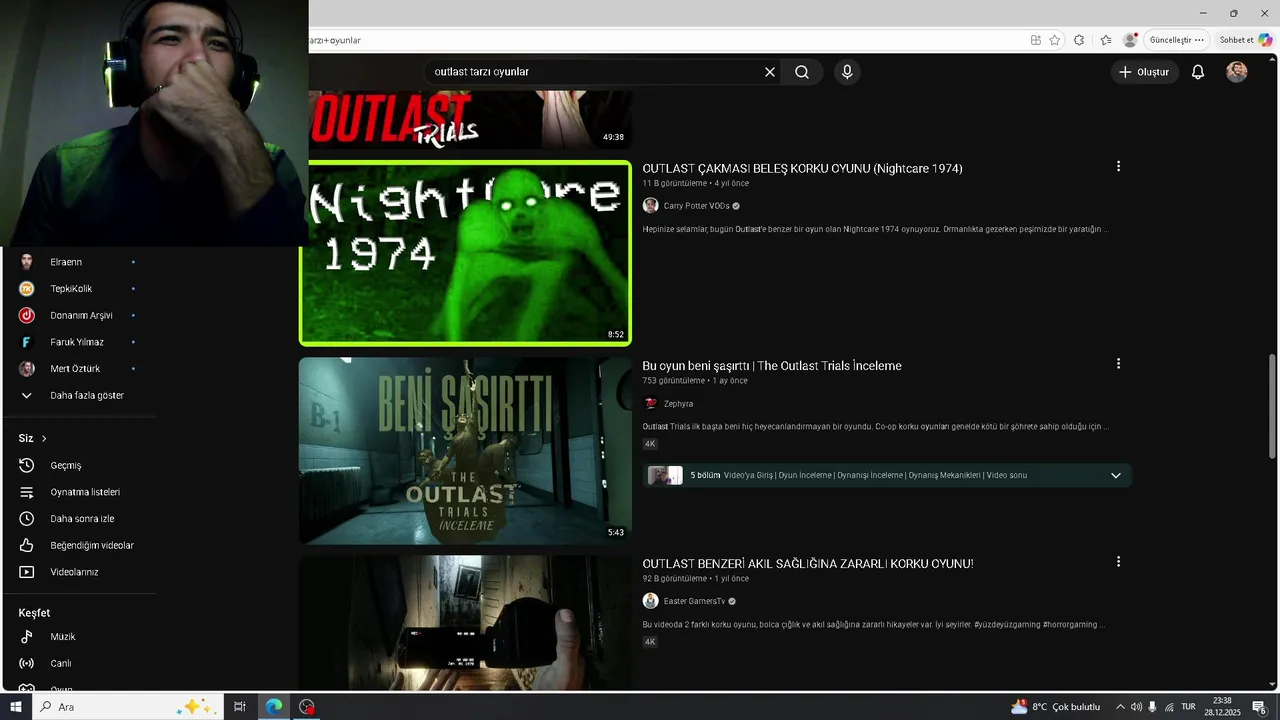Open the 5 bölüm chapter preview thumbnail
This screenshot has height=720, width=1280.
665,475
